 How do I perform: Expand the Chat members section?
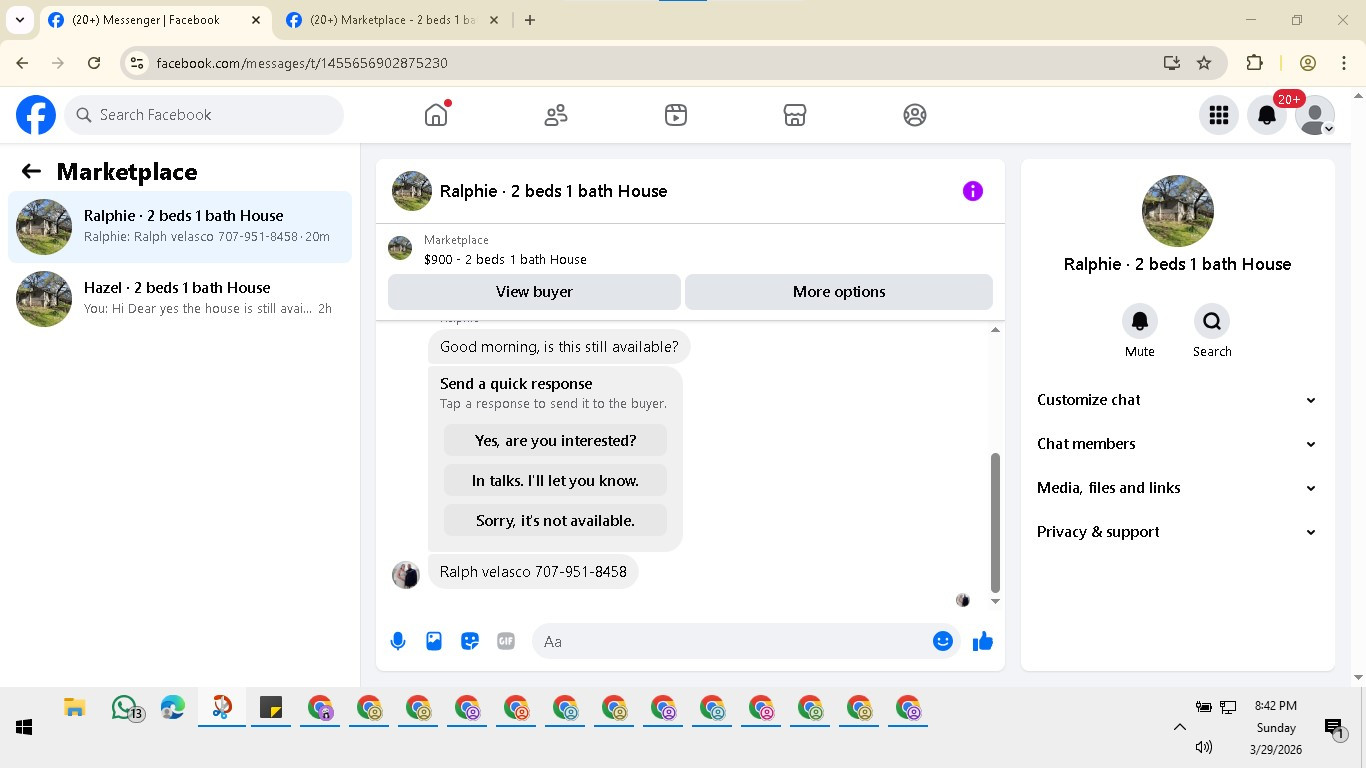click(x=1177, y=444)
